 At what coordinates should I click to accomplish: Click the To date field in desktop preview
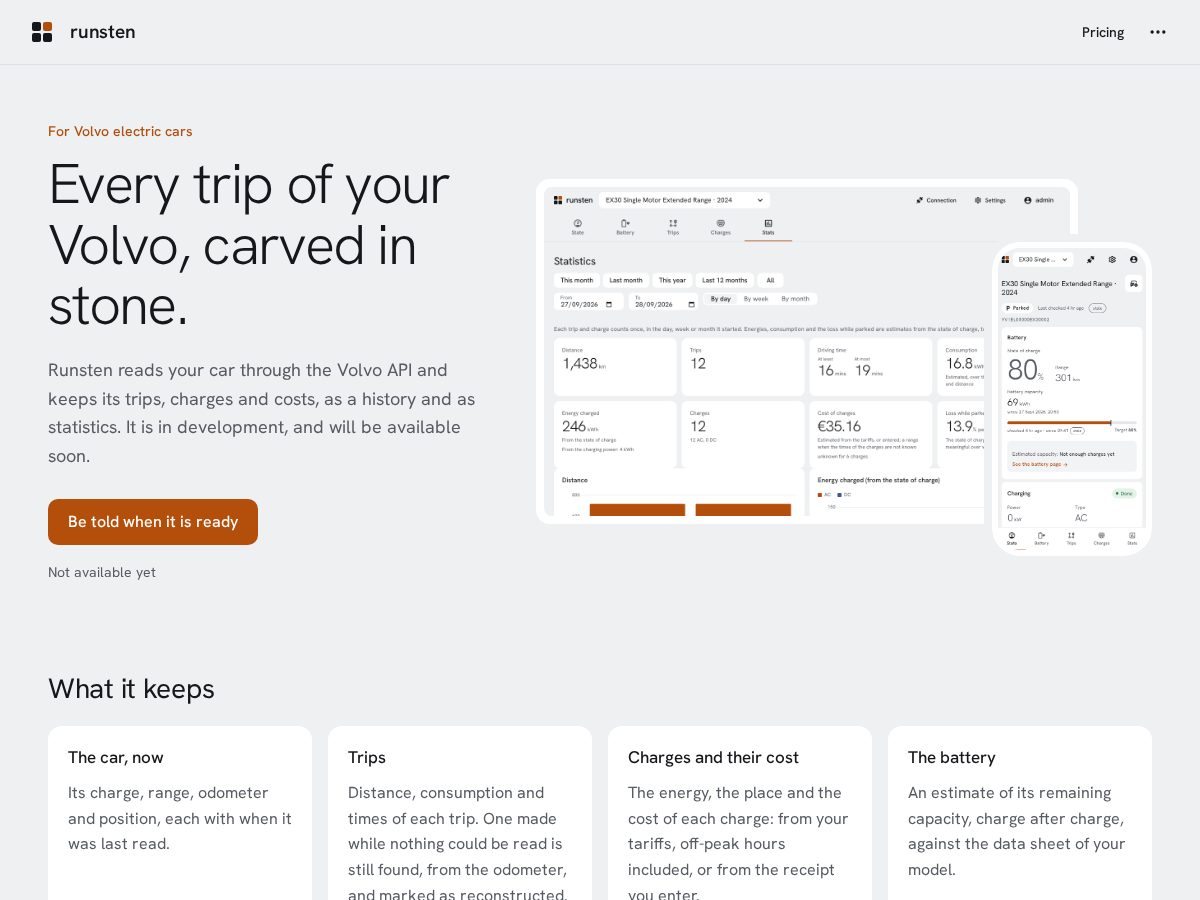click(x=664, y=302)
